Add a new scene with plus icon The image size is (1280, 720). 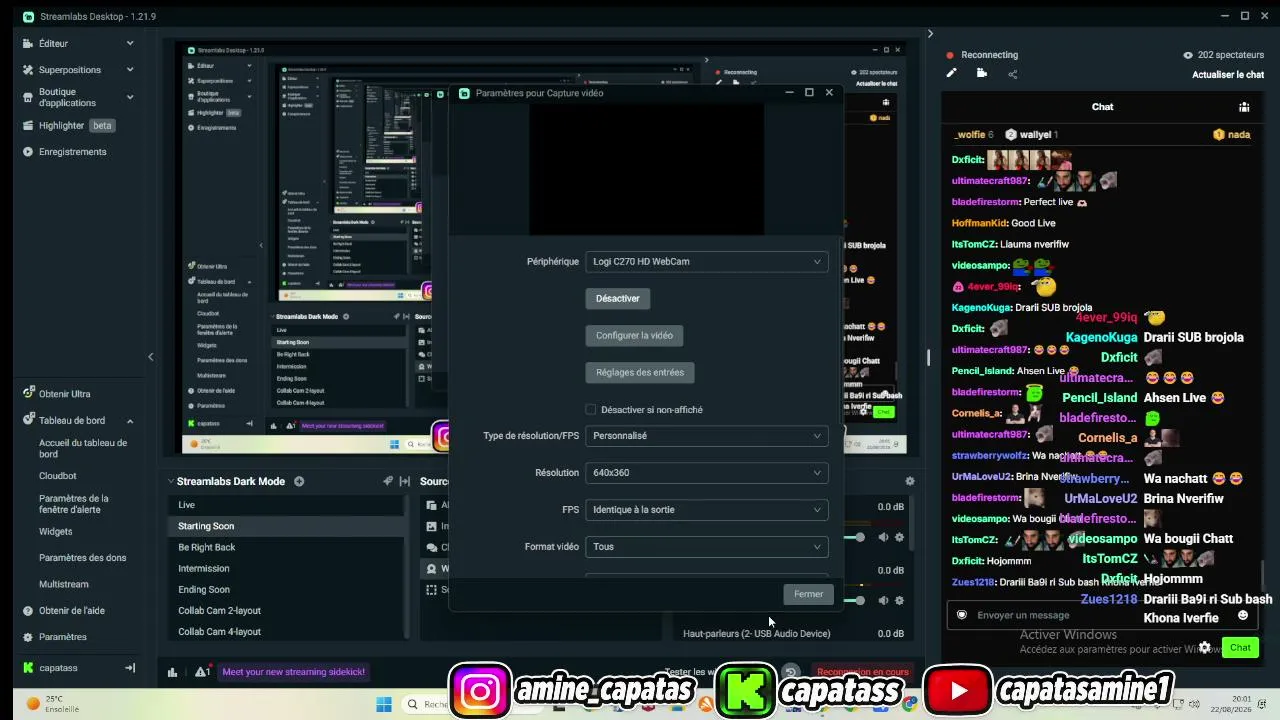[299, 481]
